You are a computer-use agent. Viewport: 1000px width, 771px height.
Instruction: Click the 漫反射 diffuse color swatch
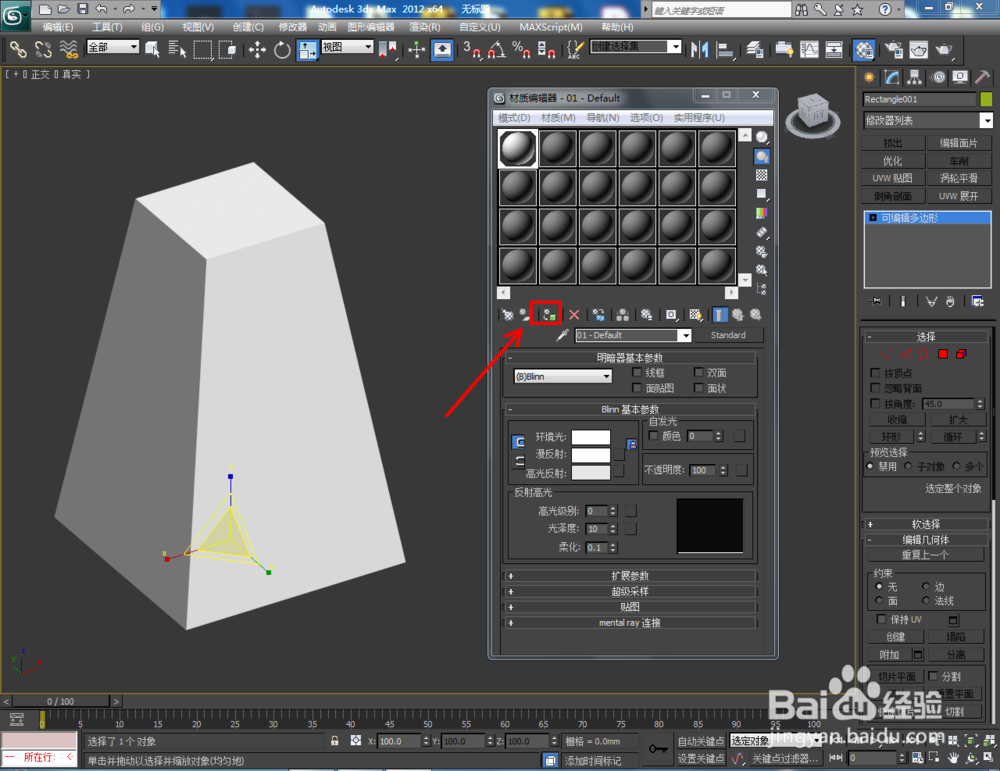(x=591, y=456)
